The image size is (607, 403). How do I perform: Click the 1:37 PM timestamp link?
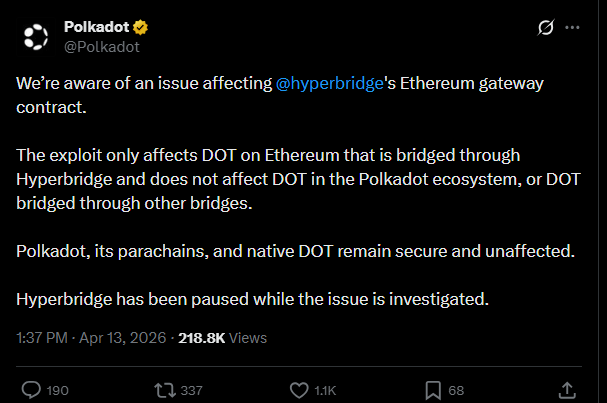coord(42,338)
